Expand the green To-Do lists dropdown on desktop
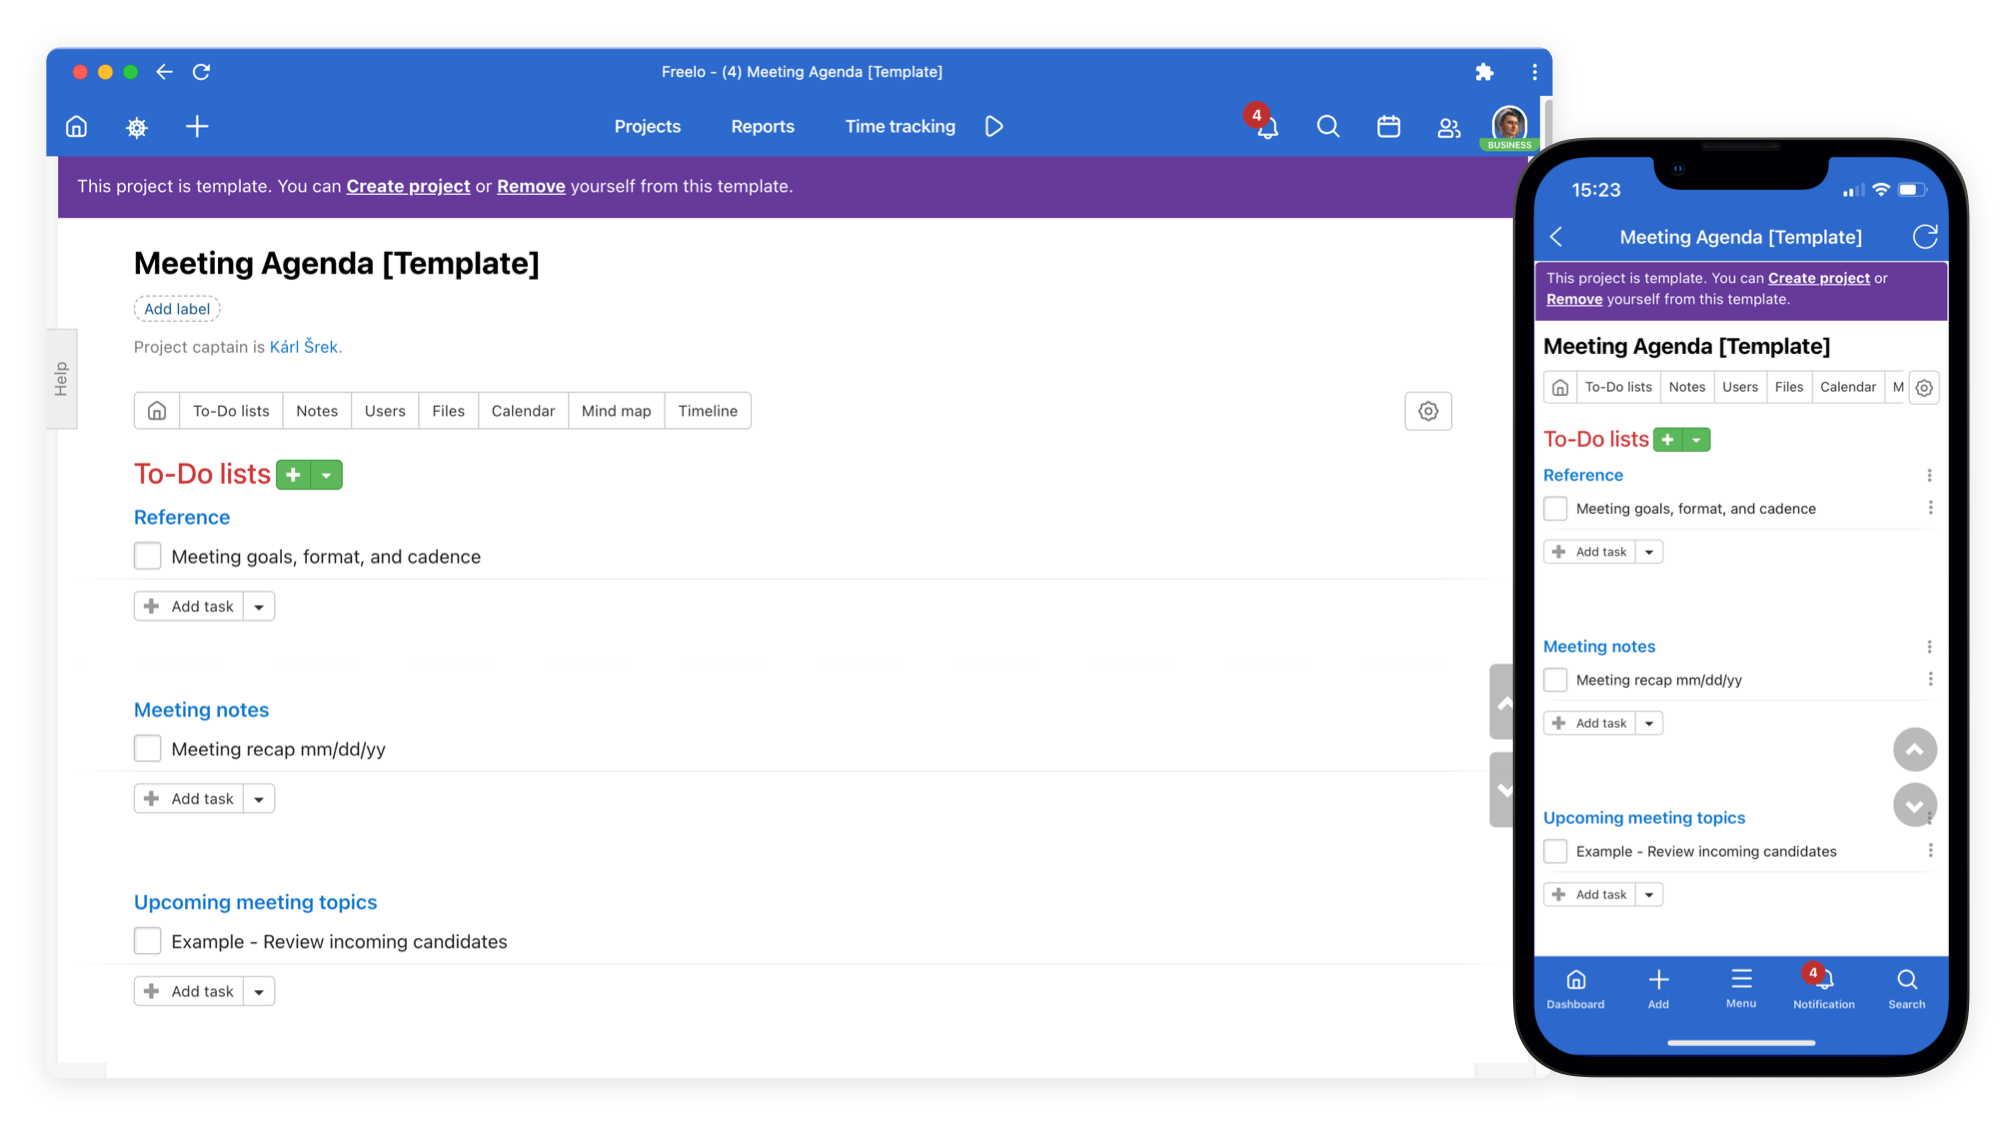This screenshot has height=1126, width=2016. click(327, 475)
